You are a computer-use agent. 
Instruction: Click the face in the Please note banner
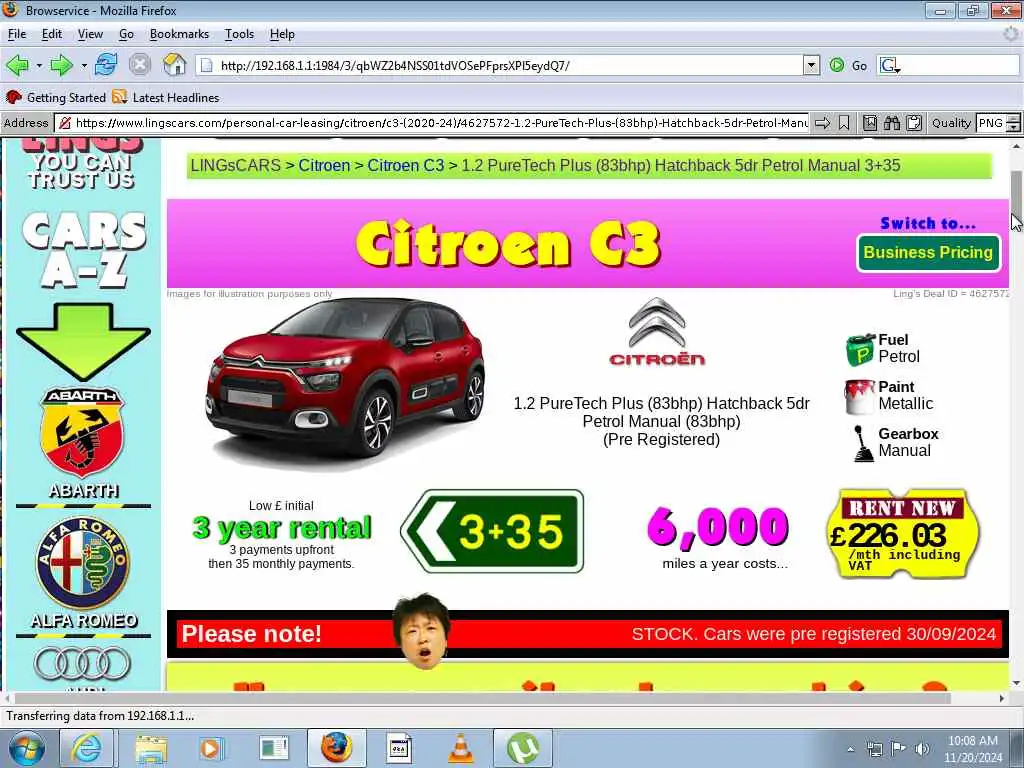coord(423,631)
